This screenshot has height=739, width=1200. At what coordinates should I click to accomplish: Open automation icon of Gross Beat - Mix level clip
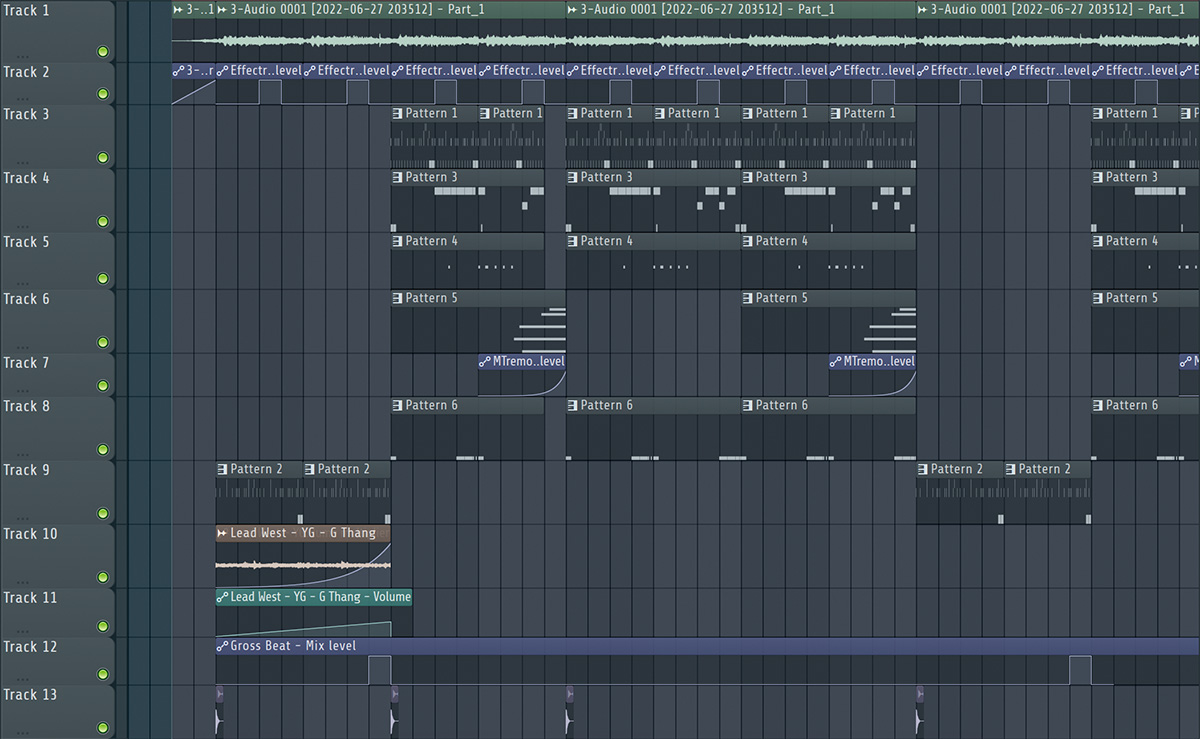point(222,646)
